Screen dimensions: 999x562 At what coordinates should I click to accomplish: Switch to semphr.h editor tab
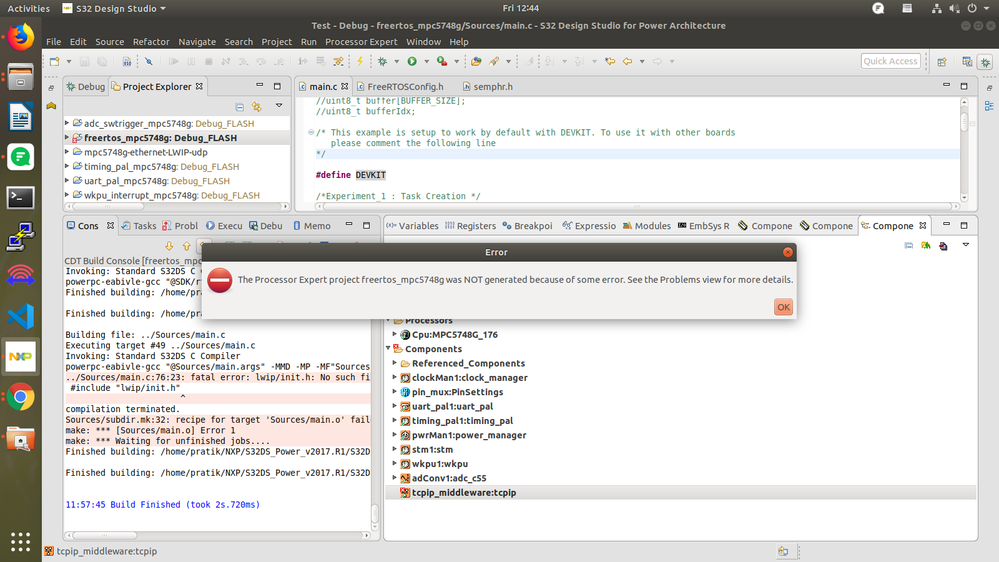click(x=487, y=87)
